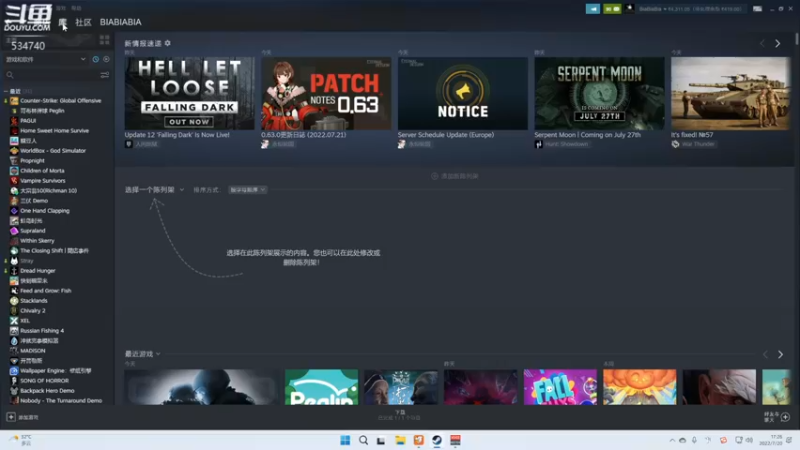Open Hell Let Loose Falling Dark news
The image size is (800, 450).
(189, 93)
